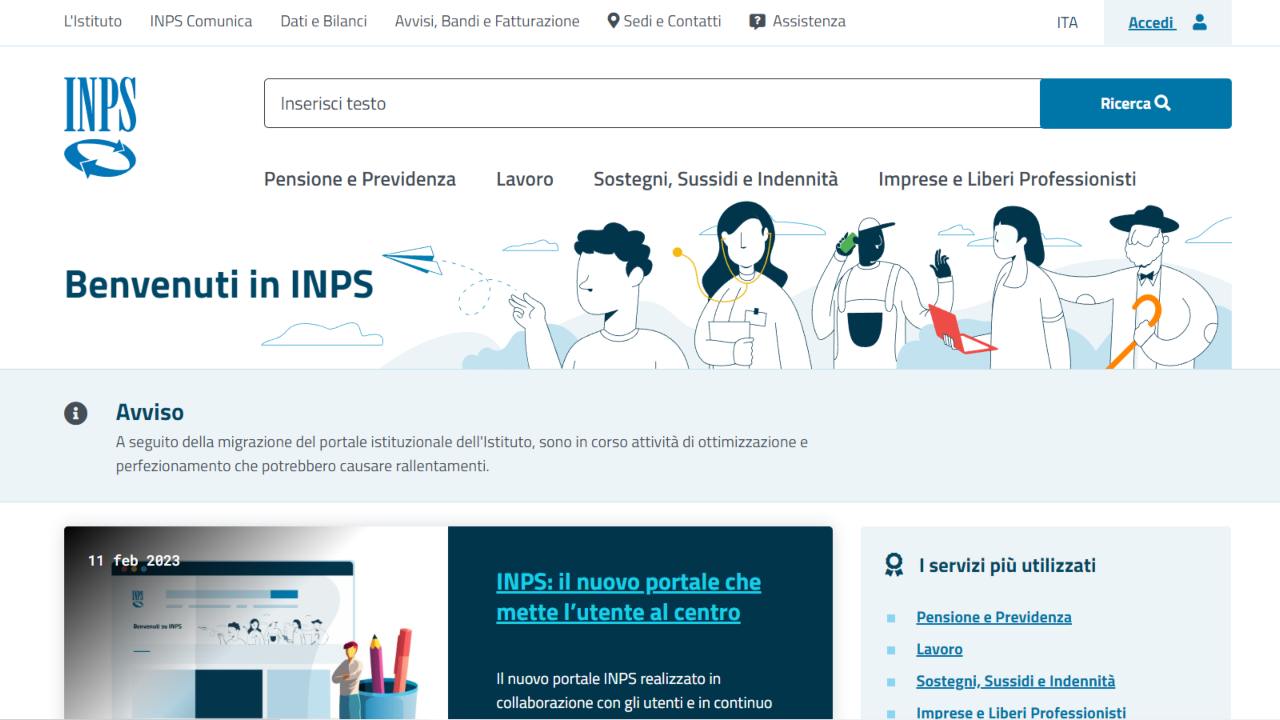The height and width of the screenshot is (720, 1280).
Task: Click the INPS logo
Action: [x=100, y=127]
